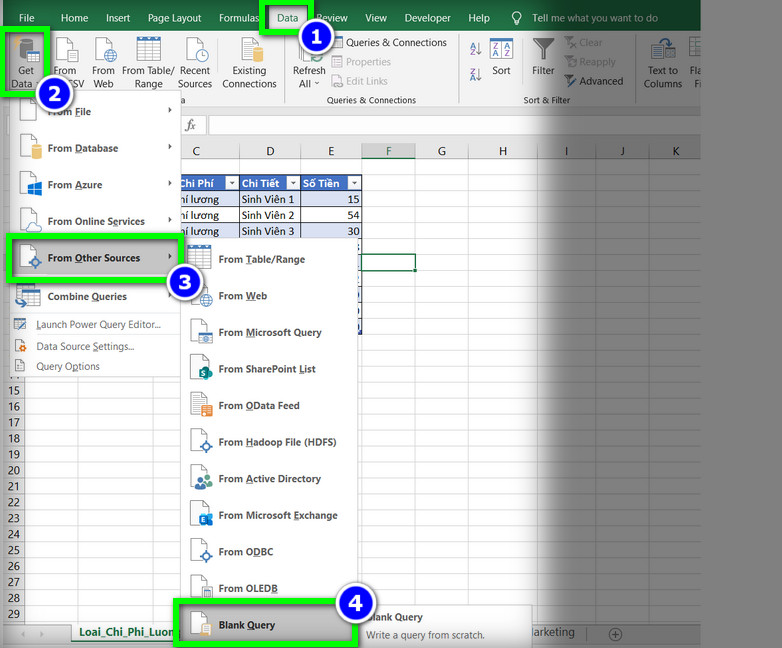This screenshot has height=648, width=782.
Task: Sort Z to A descending
Action: (x=475, y=75)
